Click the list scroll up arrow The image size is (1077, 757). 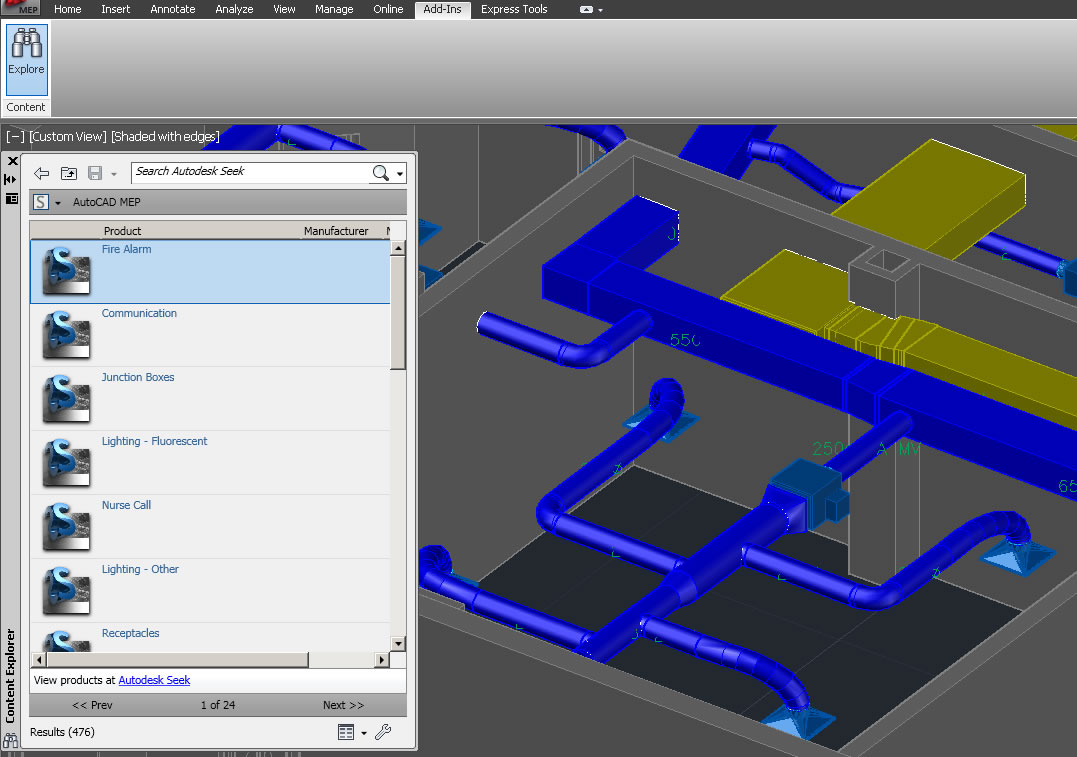tap(398, 248)
